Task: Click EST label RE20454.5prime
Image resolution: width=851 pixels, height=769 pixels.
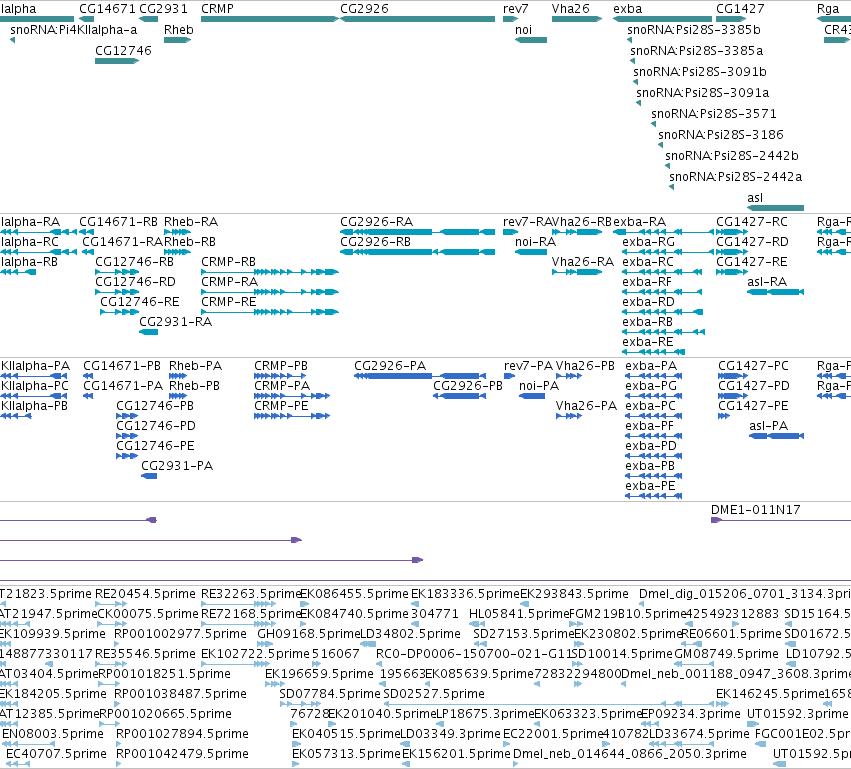Action: point(145,594)
